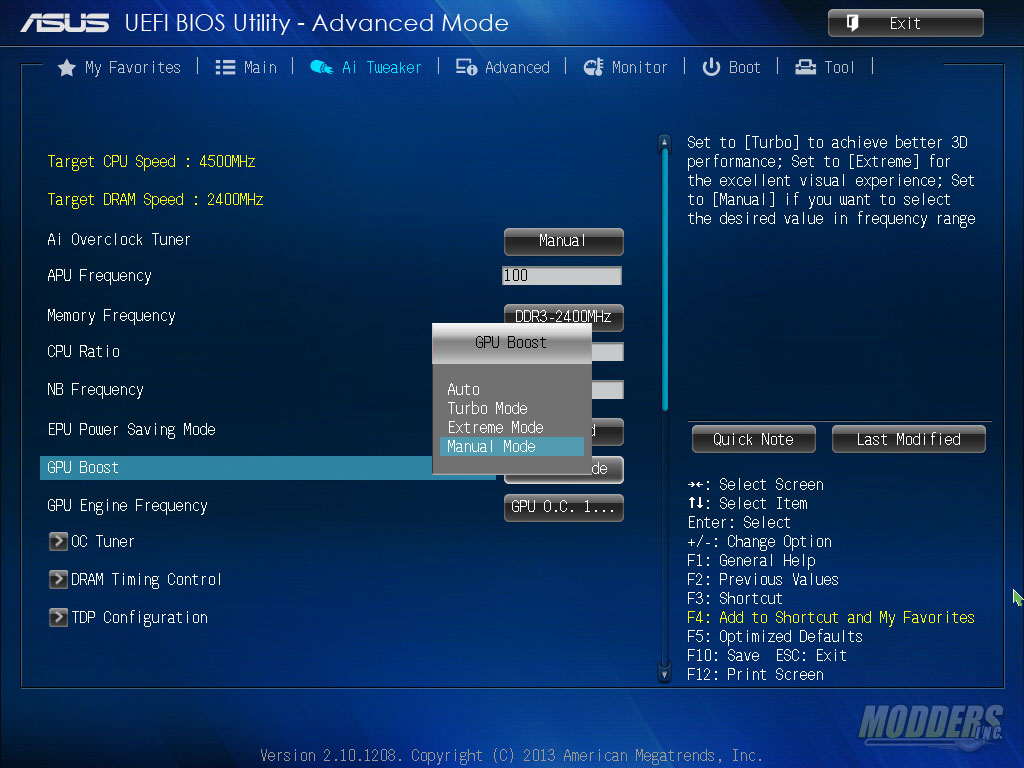The image size is (1024, 768).
Task: Select Manual Mode in GPU Boost list
Action: click(490, 446)
